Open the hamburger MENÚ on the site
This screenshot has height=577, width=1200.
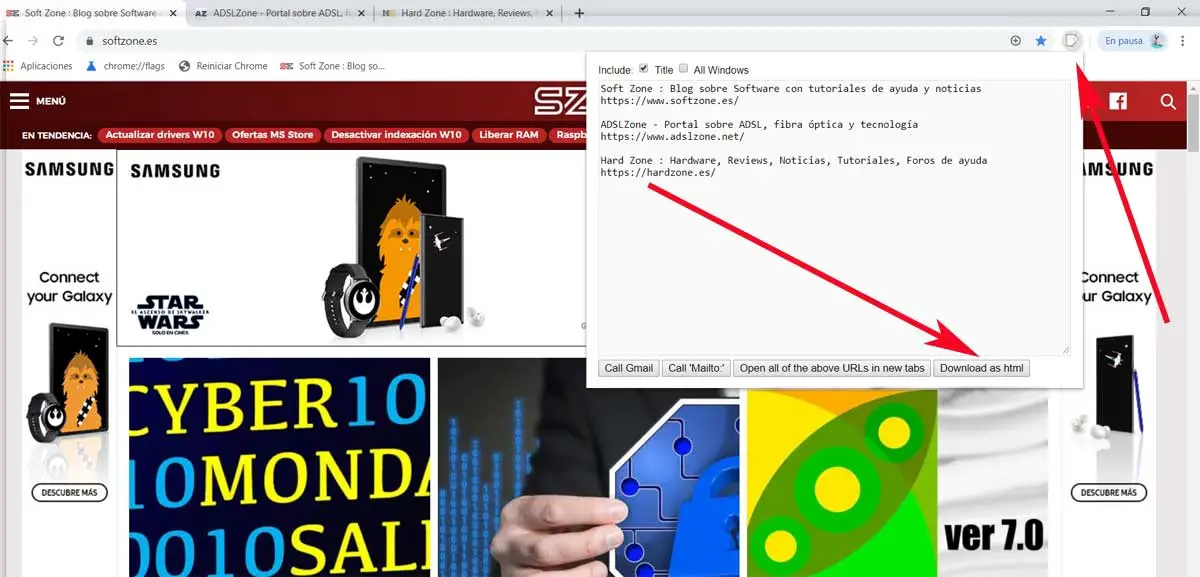point(38,101)
